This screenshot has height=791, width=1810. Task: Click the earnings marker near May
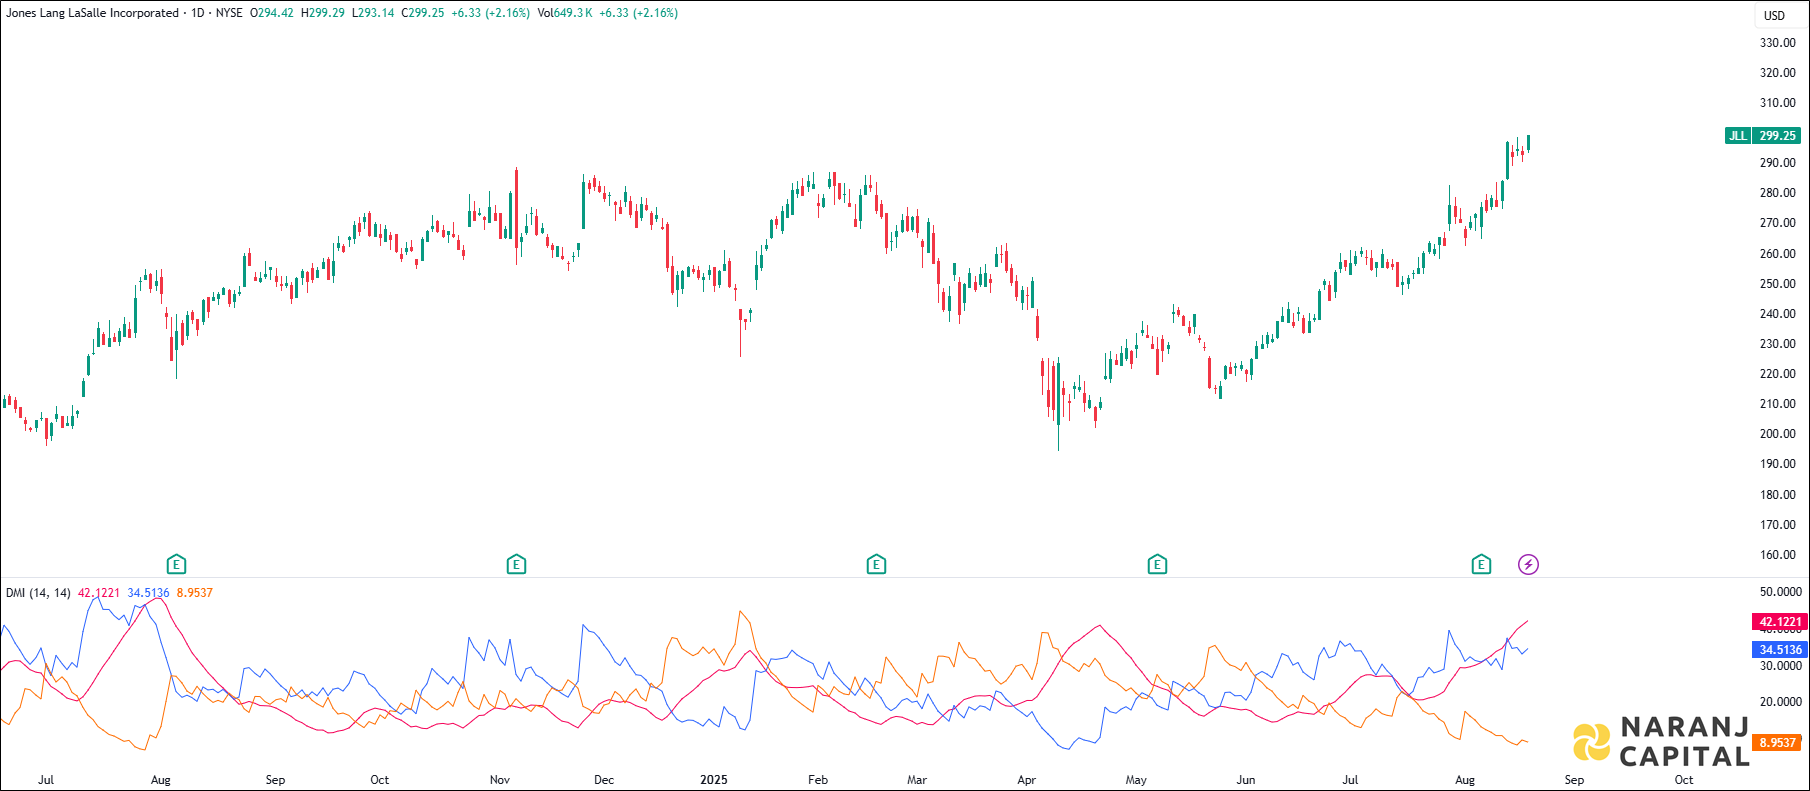(x=1157, y=565)
